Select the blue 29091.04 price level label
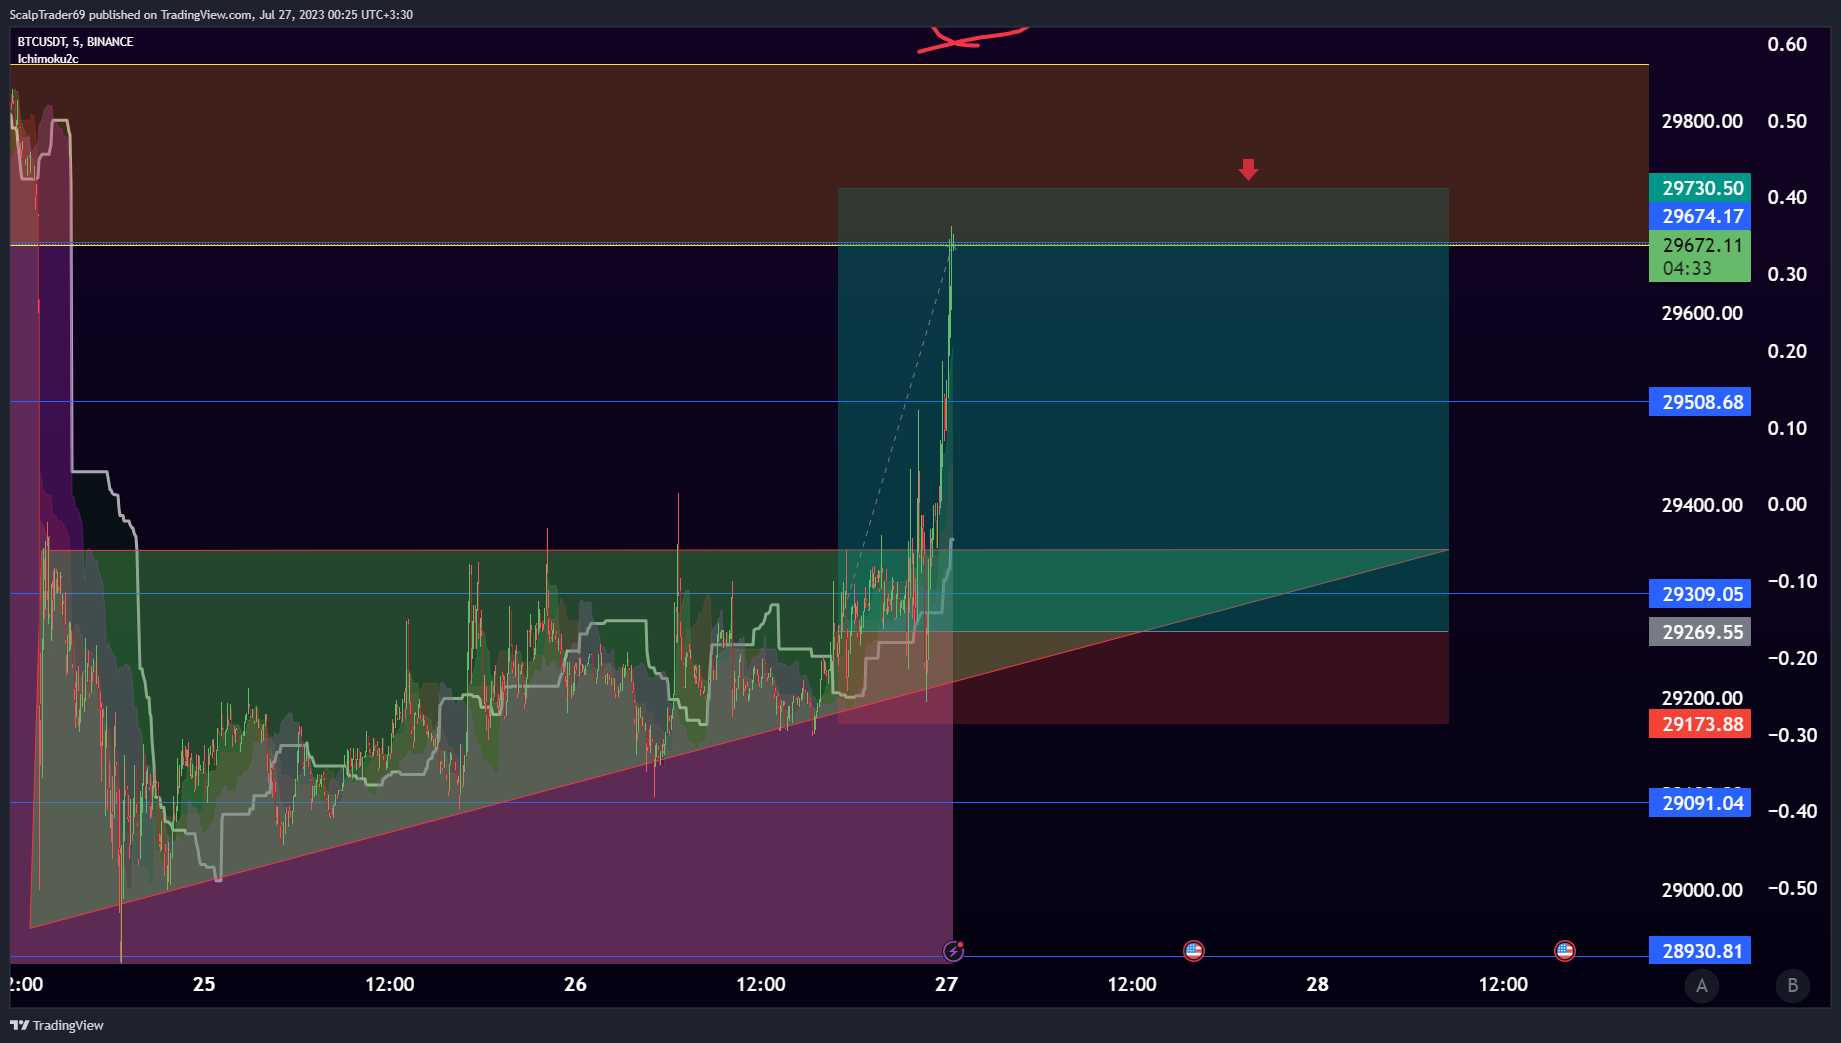 [x=1700, y=803]
